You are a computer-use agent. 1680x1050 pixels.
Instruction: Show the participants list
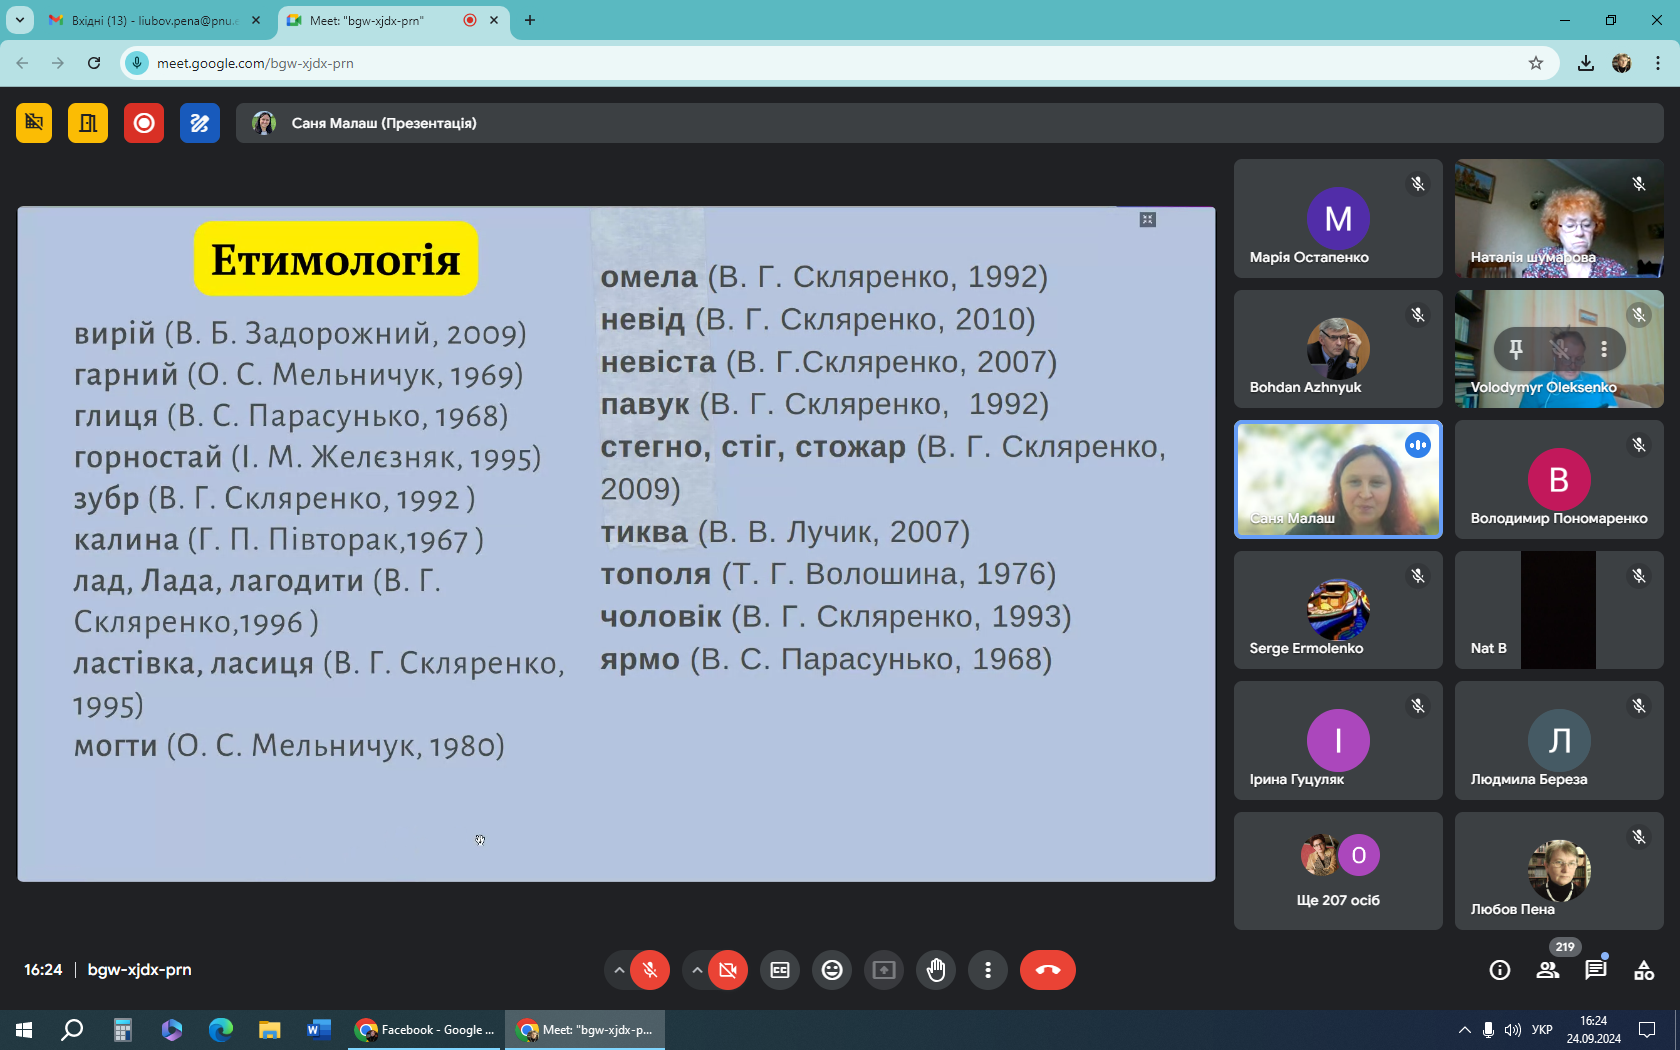click(x=1548, y=970)
